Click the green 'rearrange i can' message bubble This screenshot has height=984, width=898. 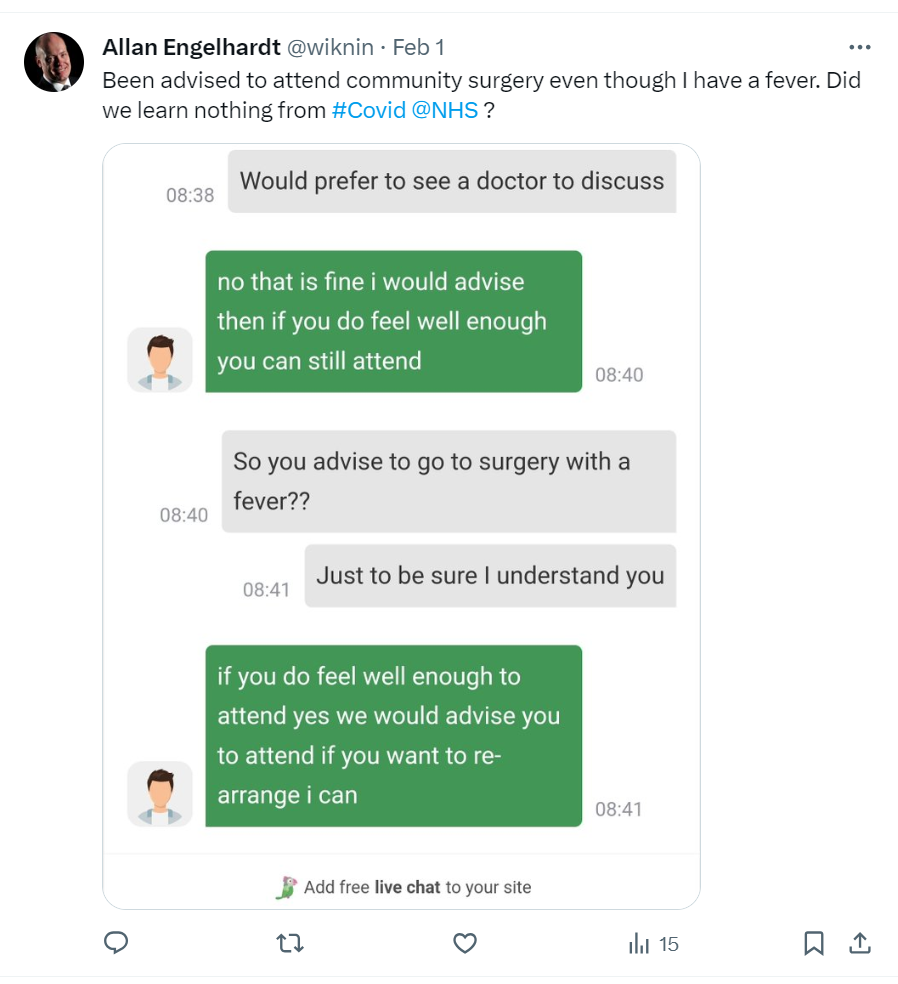393,735
